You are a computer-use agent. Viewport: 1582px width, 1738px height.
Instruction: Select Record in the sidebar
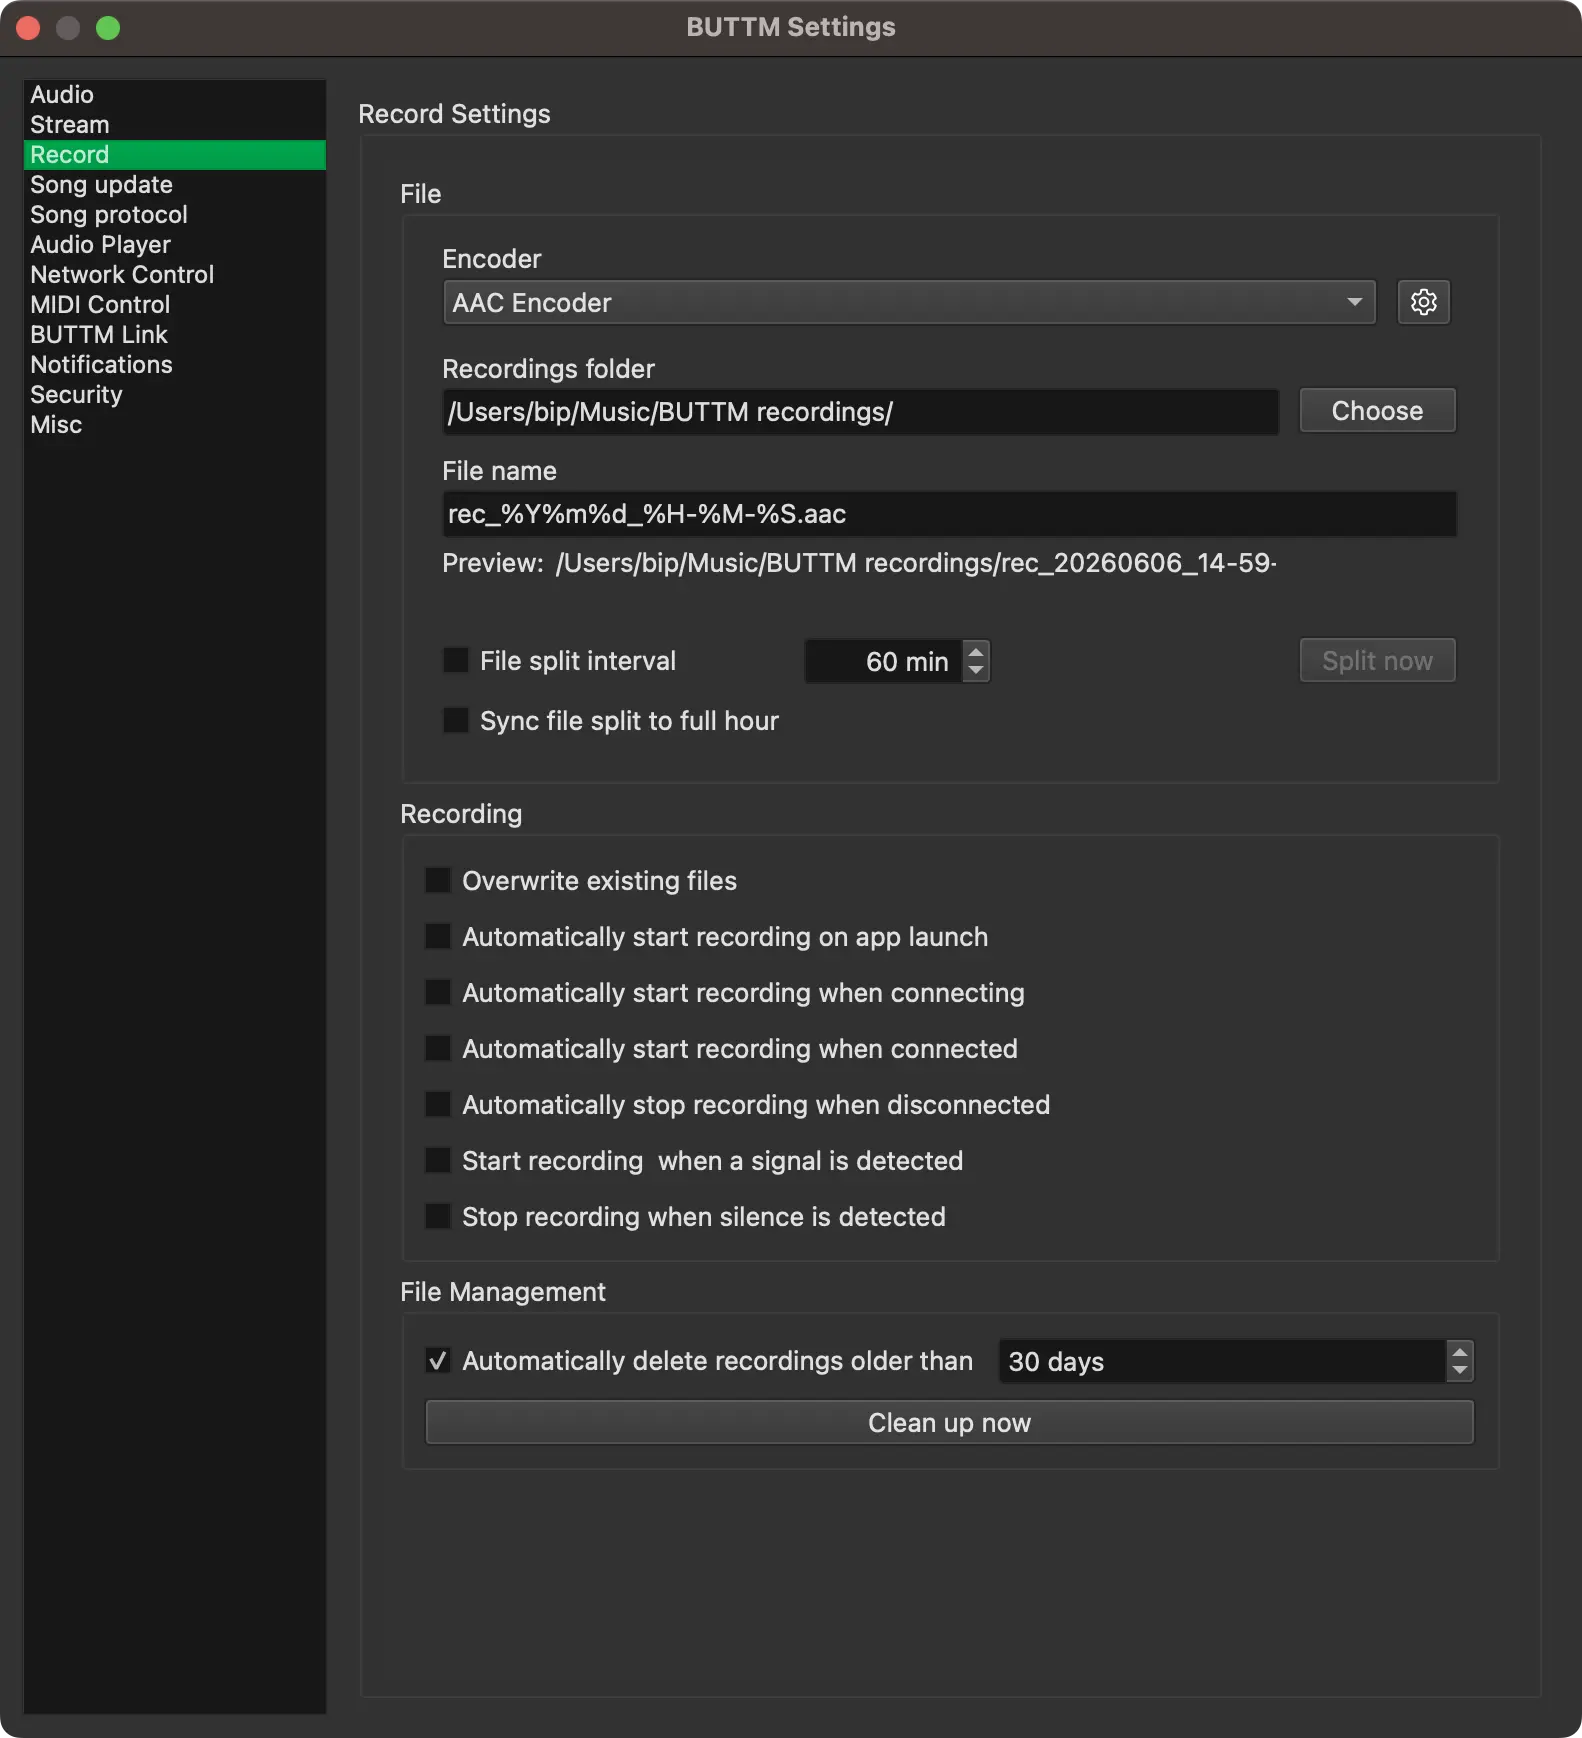point(175,155)
